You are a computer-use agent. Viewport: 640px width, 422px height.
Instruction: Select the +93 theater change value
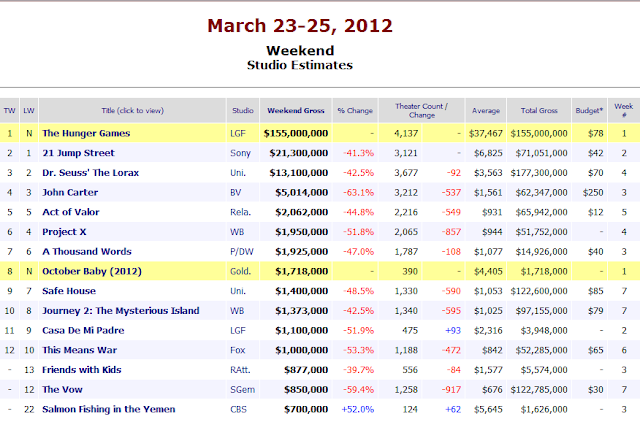click(x=453, y=331)
